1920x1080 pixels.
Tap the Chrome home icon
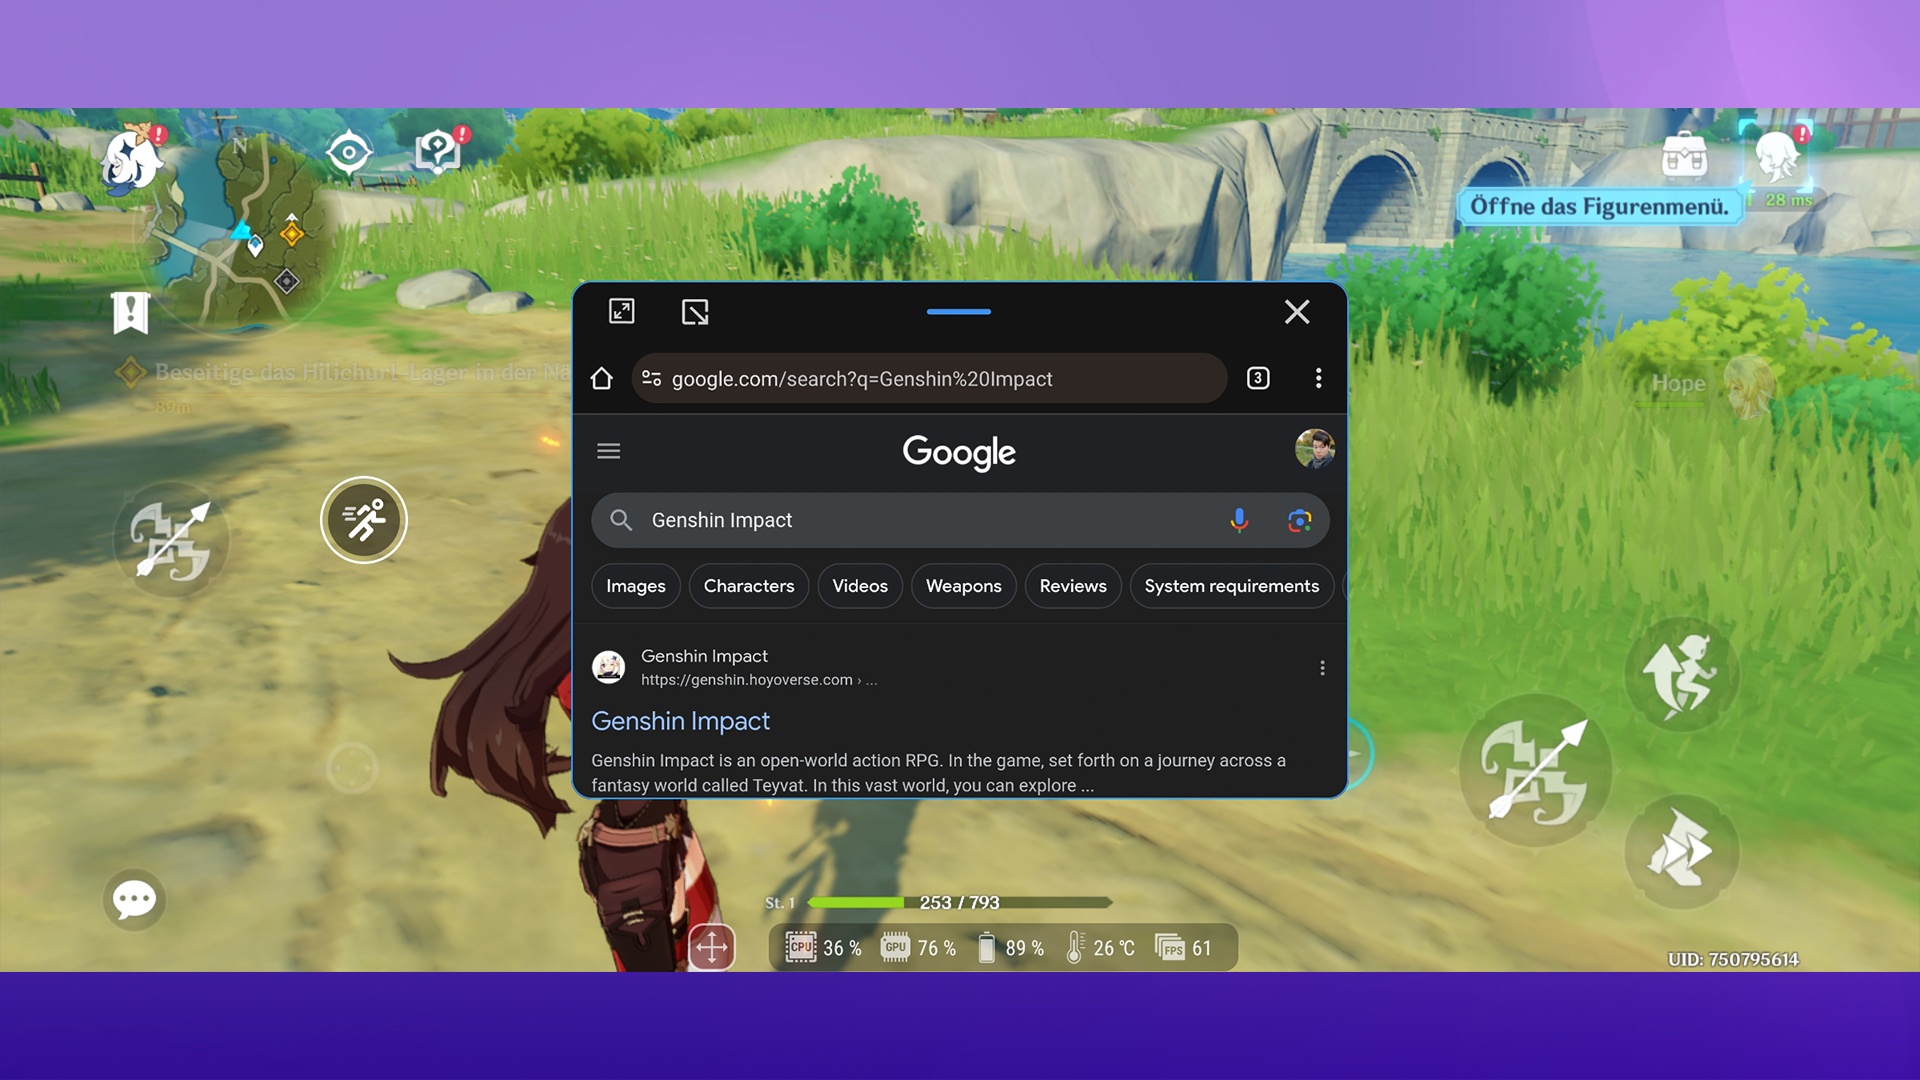pyautogui.click(x=601, y=378)
